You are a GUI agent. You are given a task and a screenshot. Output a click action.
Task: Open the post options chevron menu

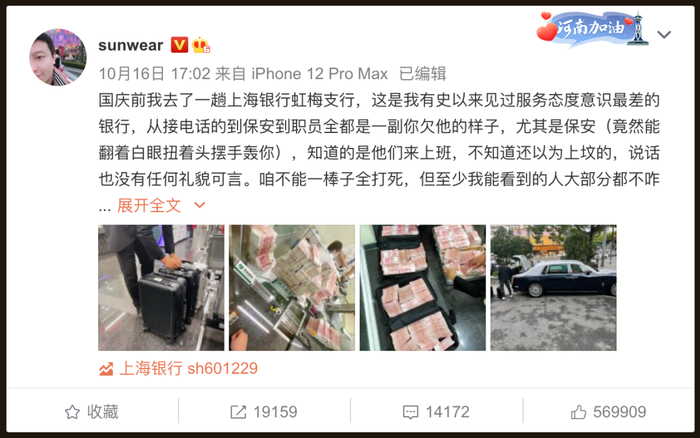coord(664,34)
